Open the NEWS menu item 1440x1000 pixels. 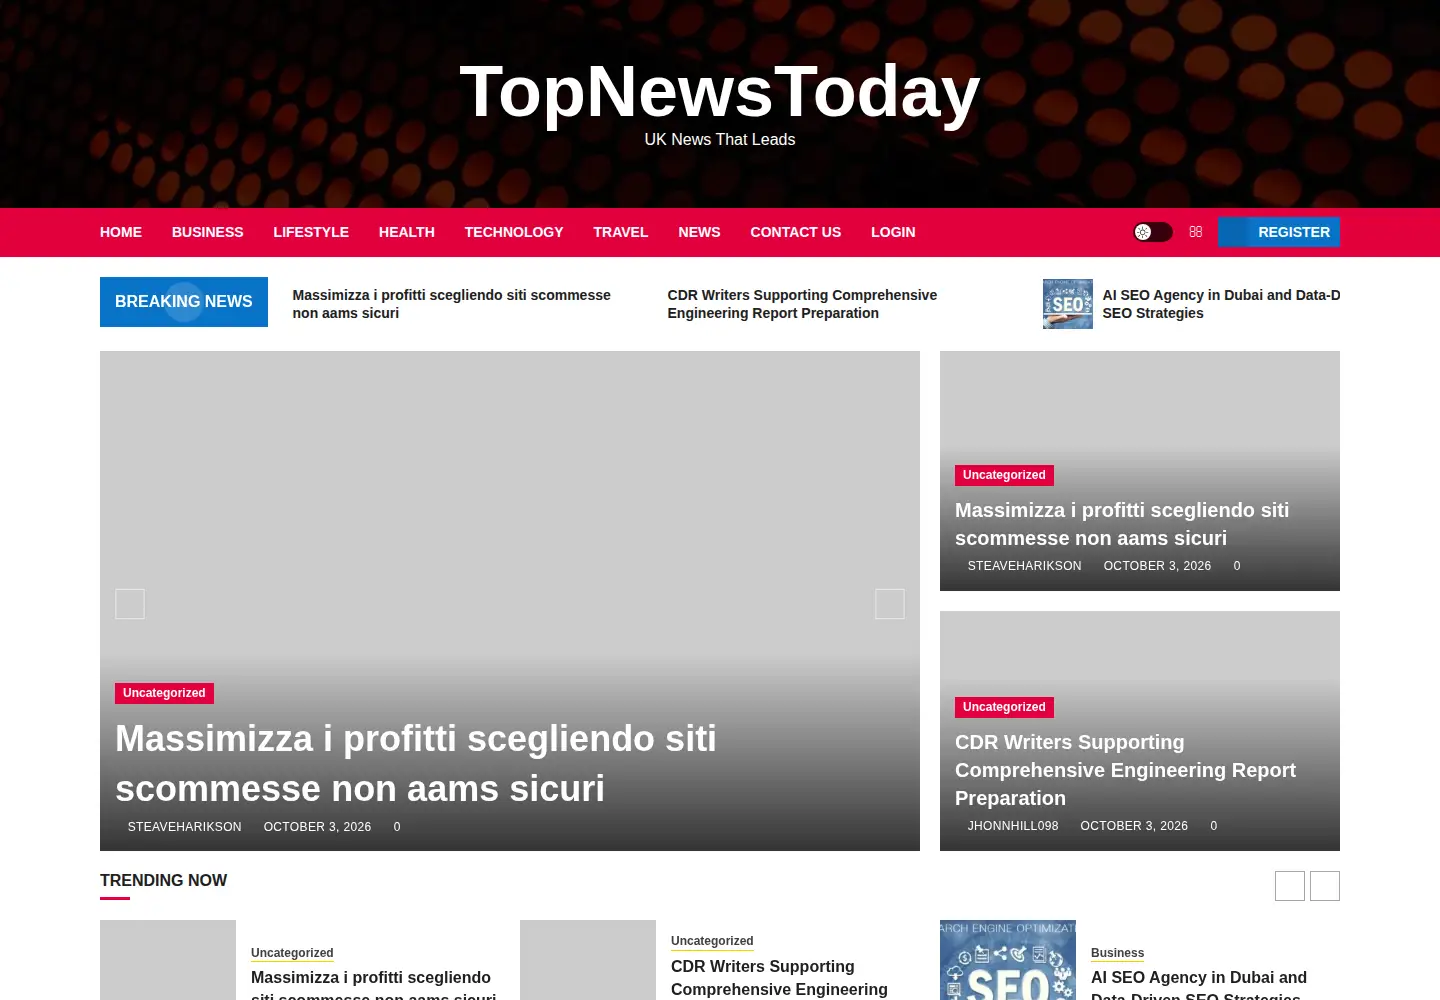click(699, 232)
